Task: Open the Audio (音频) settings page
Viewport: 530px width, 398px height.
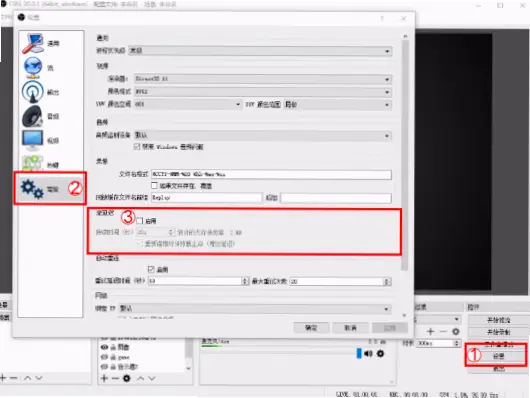Action: pyautogui.click(x=41, y=116)
